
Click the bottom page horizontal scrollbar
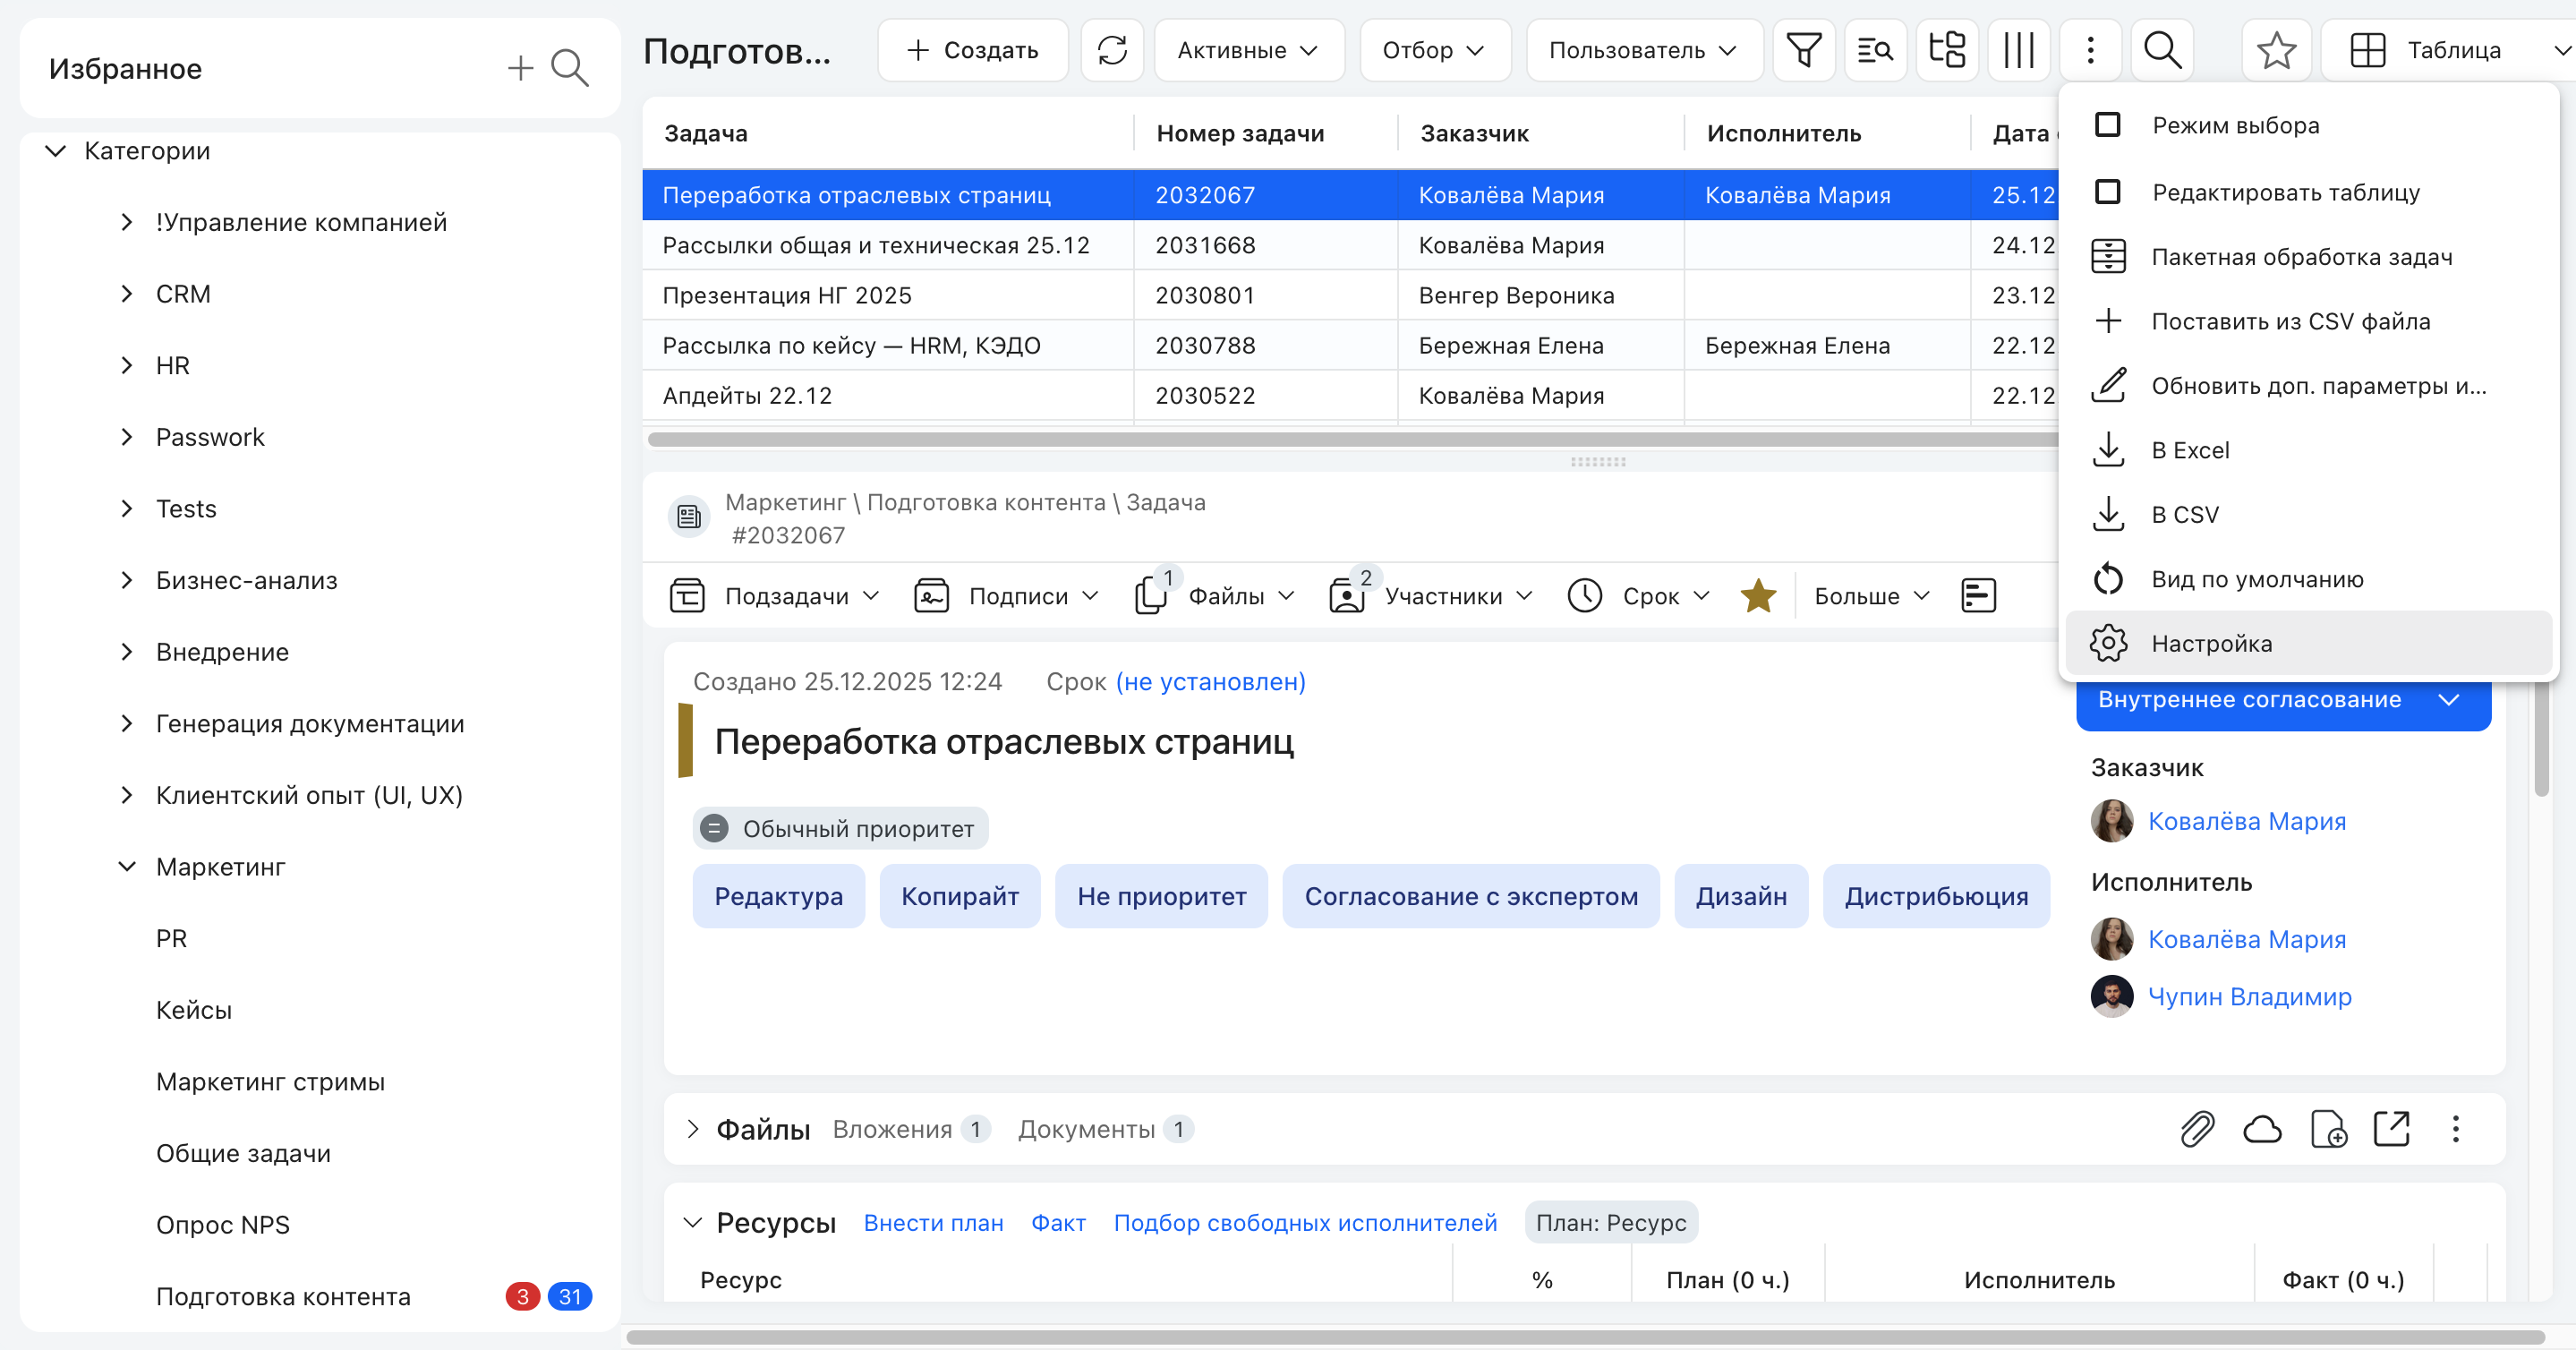click(1585, 1337)
